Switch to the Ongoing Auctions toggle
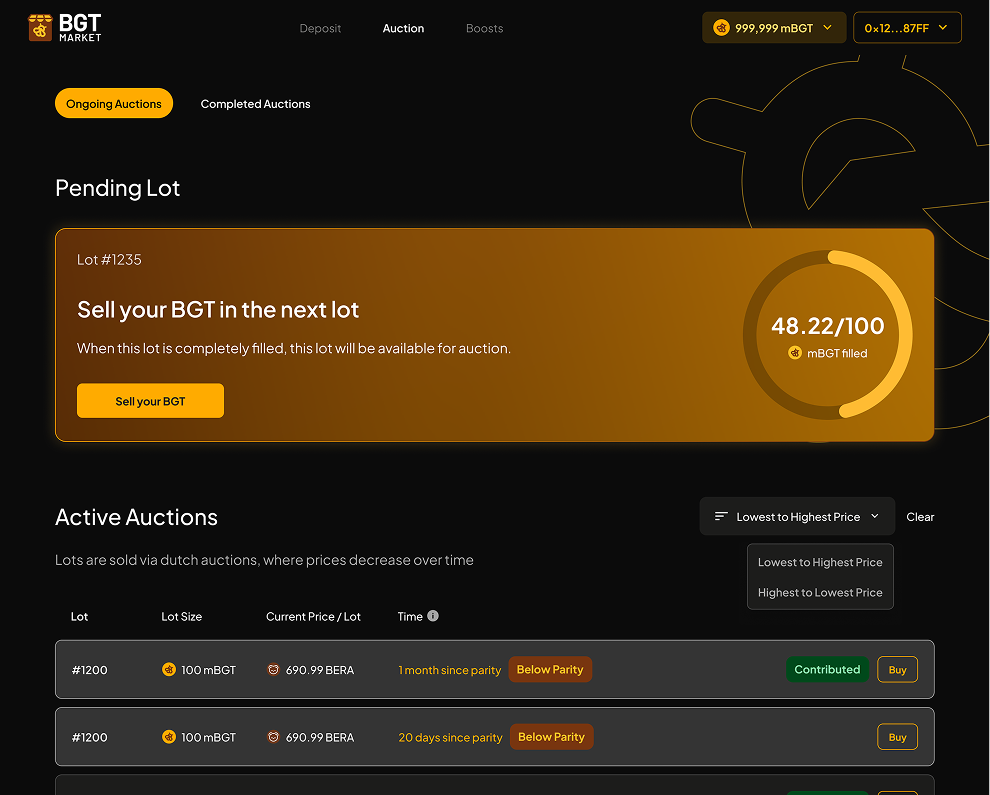 click(x=114, y=104)
